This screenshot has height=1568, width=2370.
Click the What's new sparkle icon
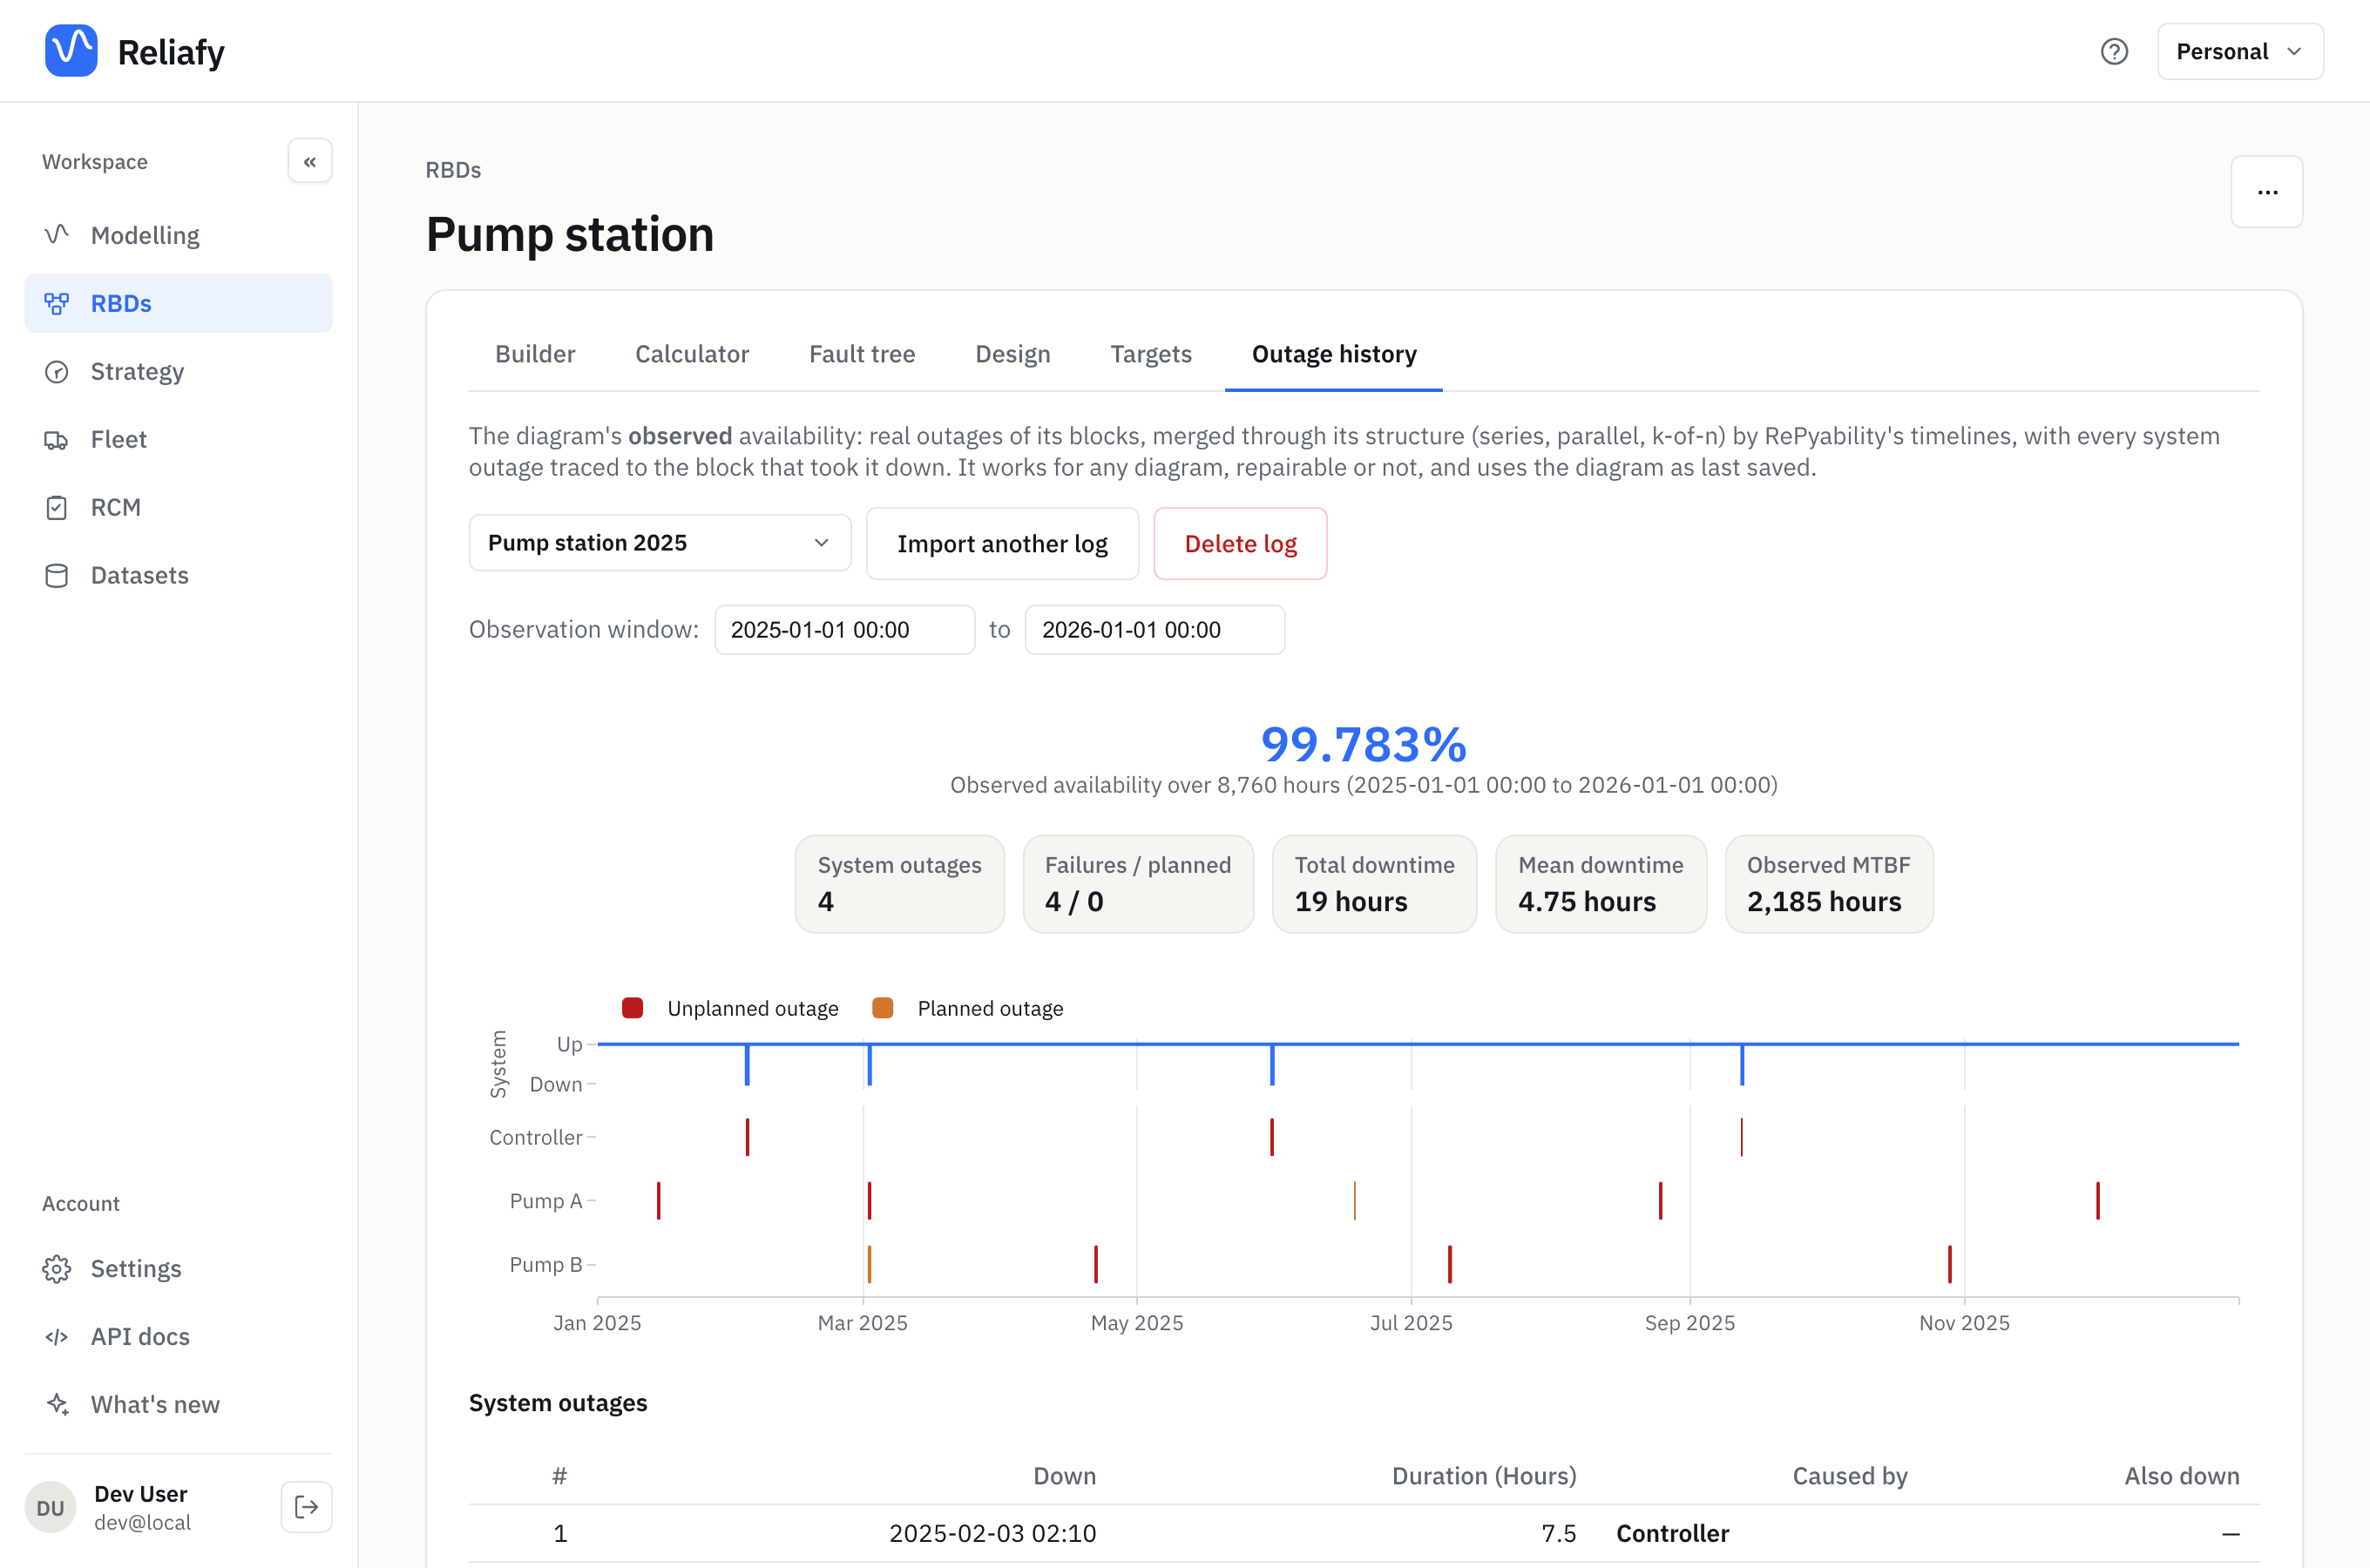pos(57,1404)
